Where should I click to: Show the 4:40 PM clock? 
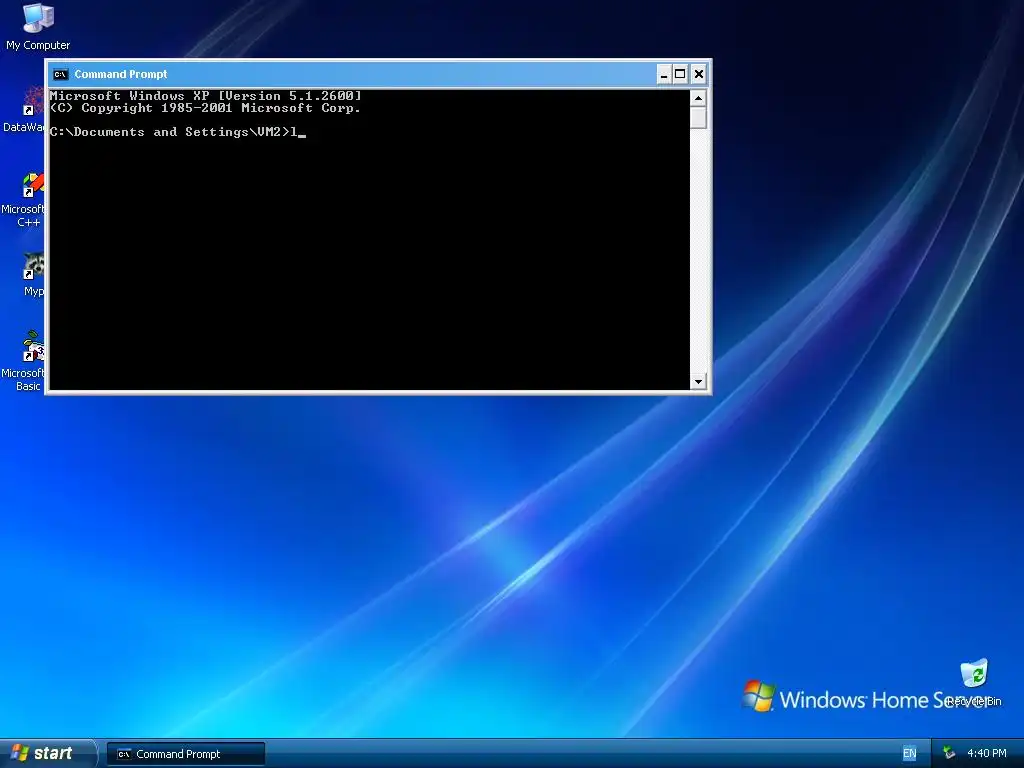pyautogui.click(x=987, y=753)
